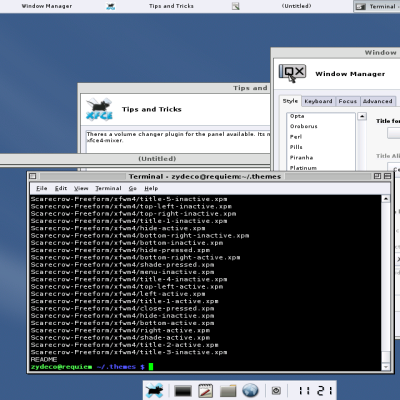
Task: Click the Terminal title bar maximize icon
Action: pos(377,176)
